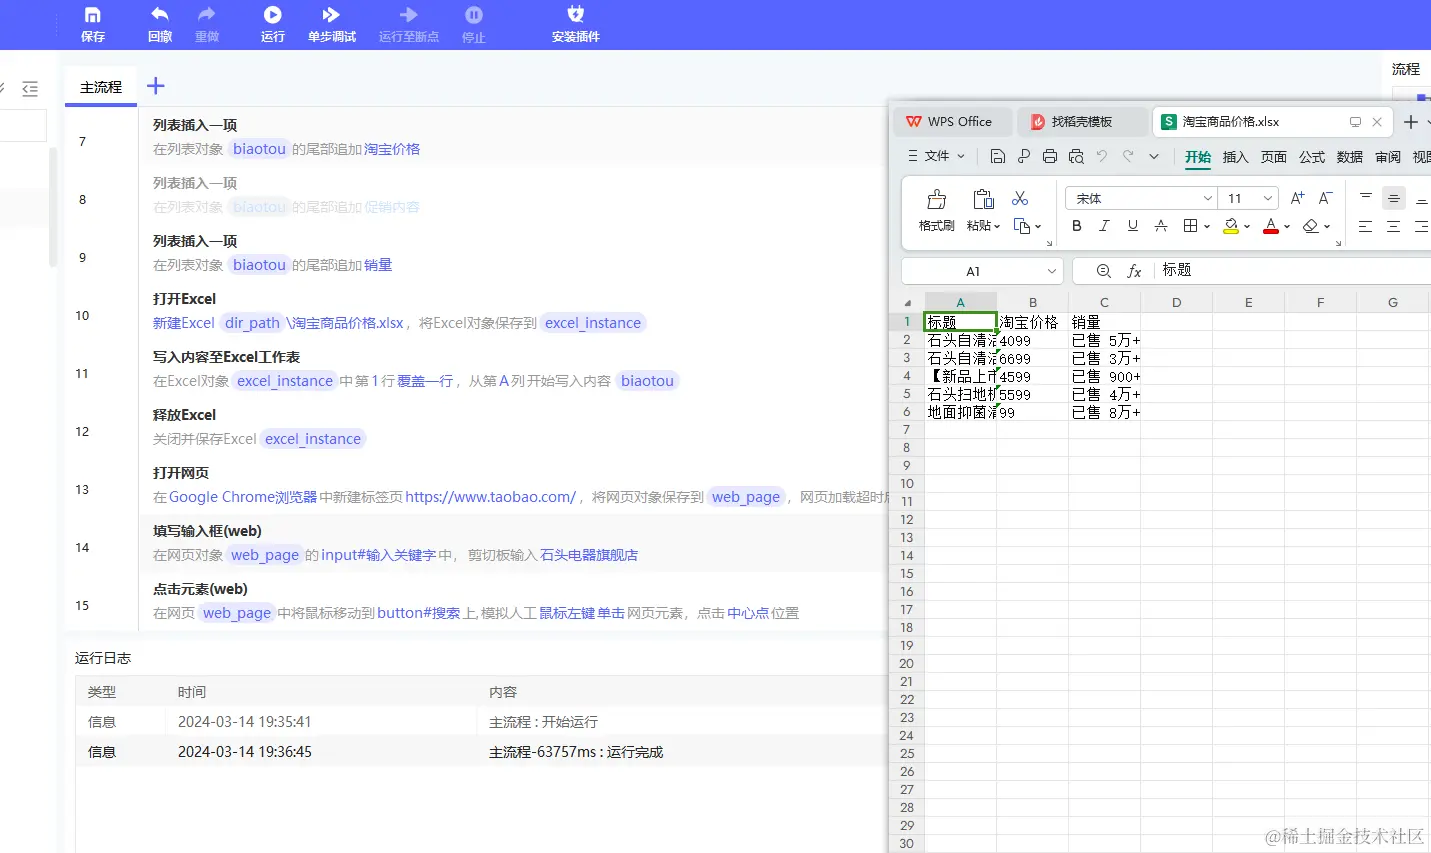
Task: Add a new flow with the plus next to 主流程
Action: click(x=156, y=86)
